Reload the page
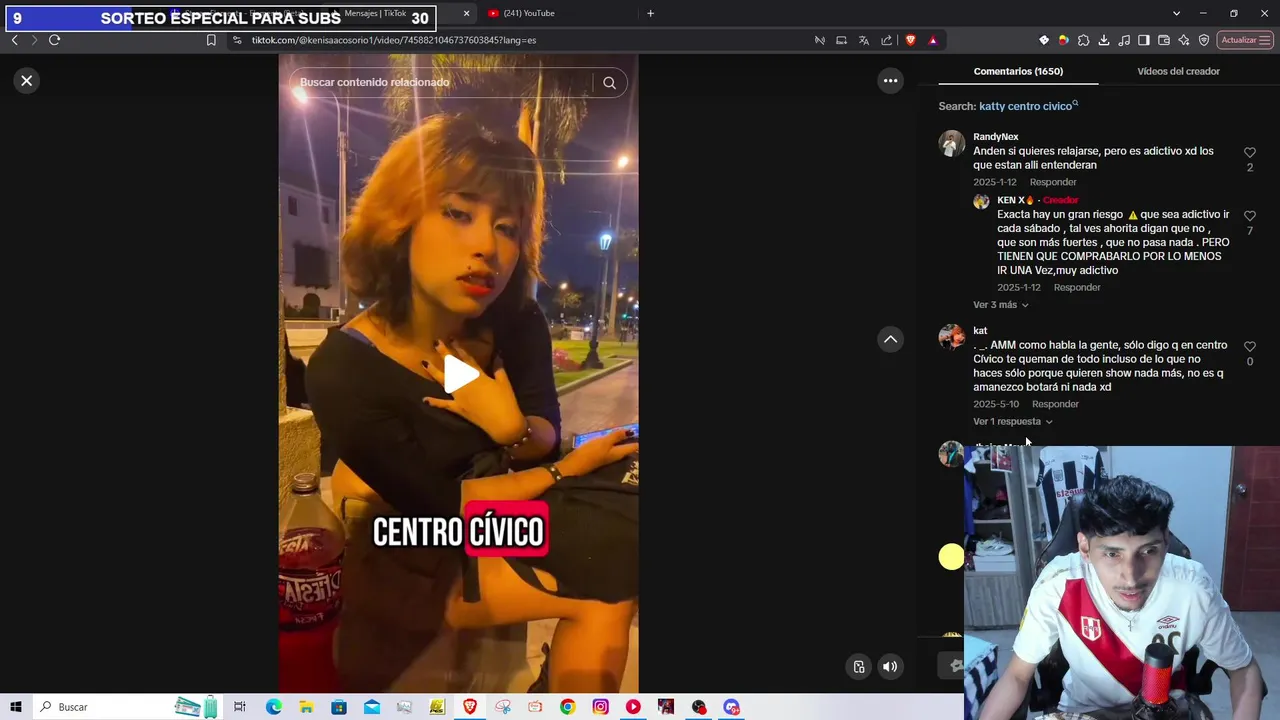 (54, 40)
